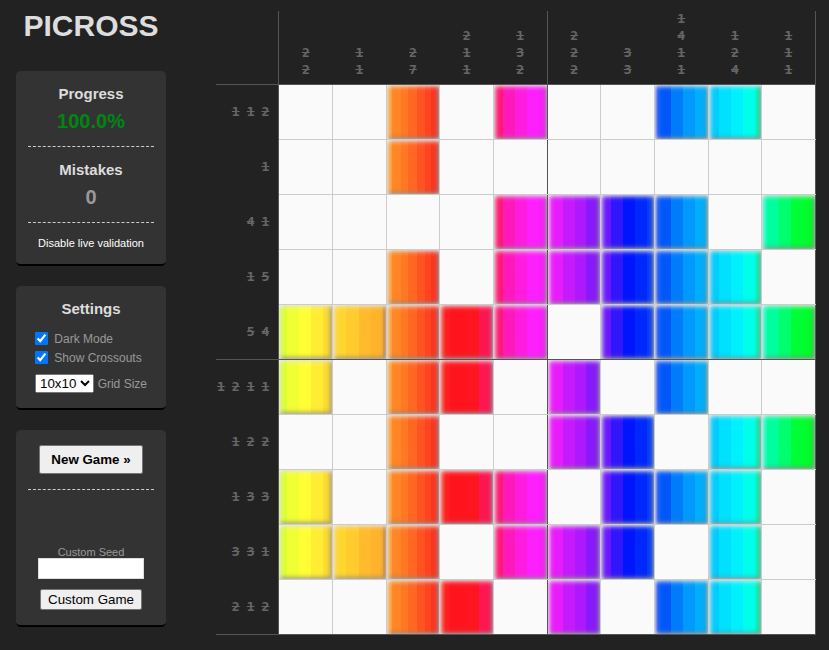The height and width of the screenshot is (650, 829).
Task: Select the yellow cell in row clued '1 2 1 1'
Action: [x=306, y=387]
